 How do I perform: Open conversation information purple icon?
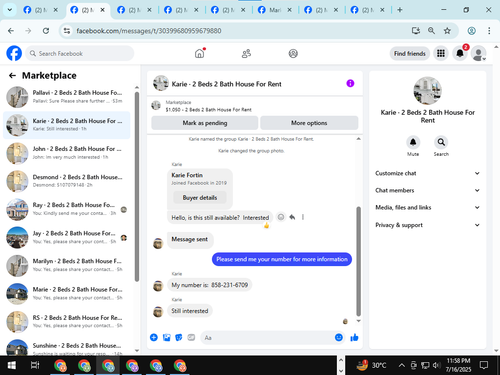click(x=350, y=83)
